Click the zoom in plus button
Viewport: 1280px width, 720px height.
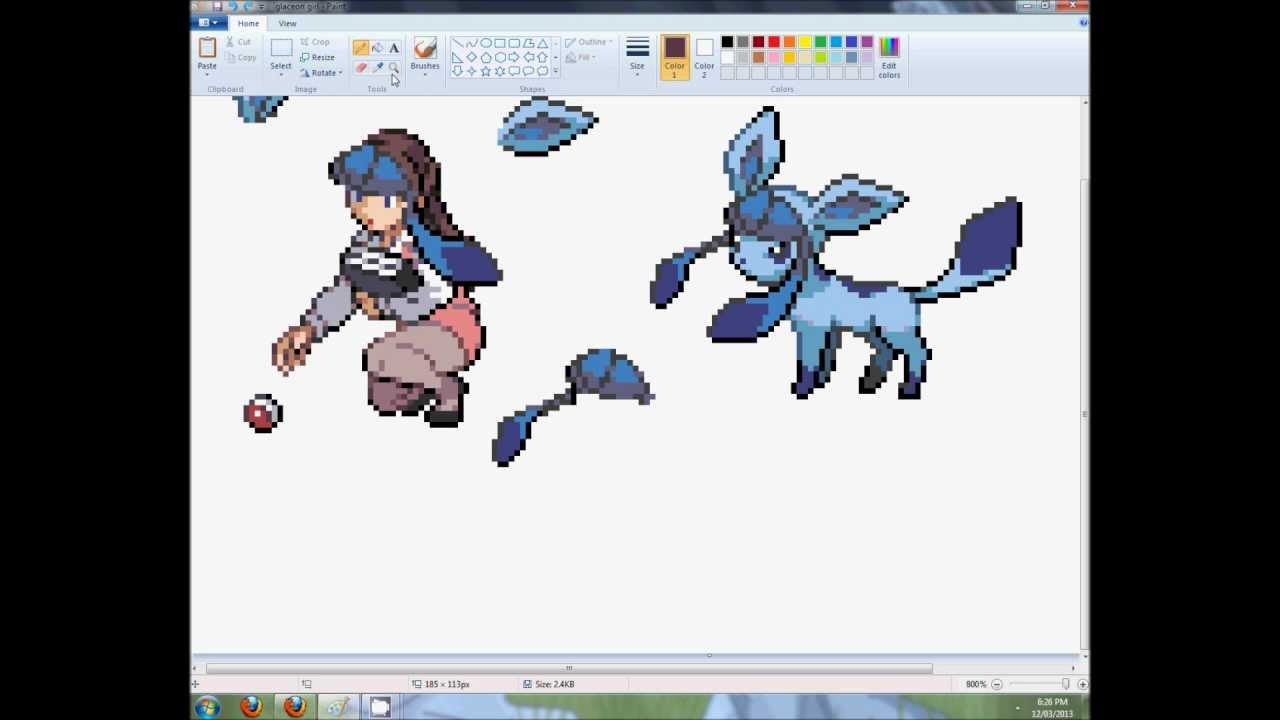click(1082, 684)
